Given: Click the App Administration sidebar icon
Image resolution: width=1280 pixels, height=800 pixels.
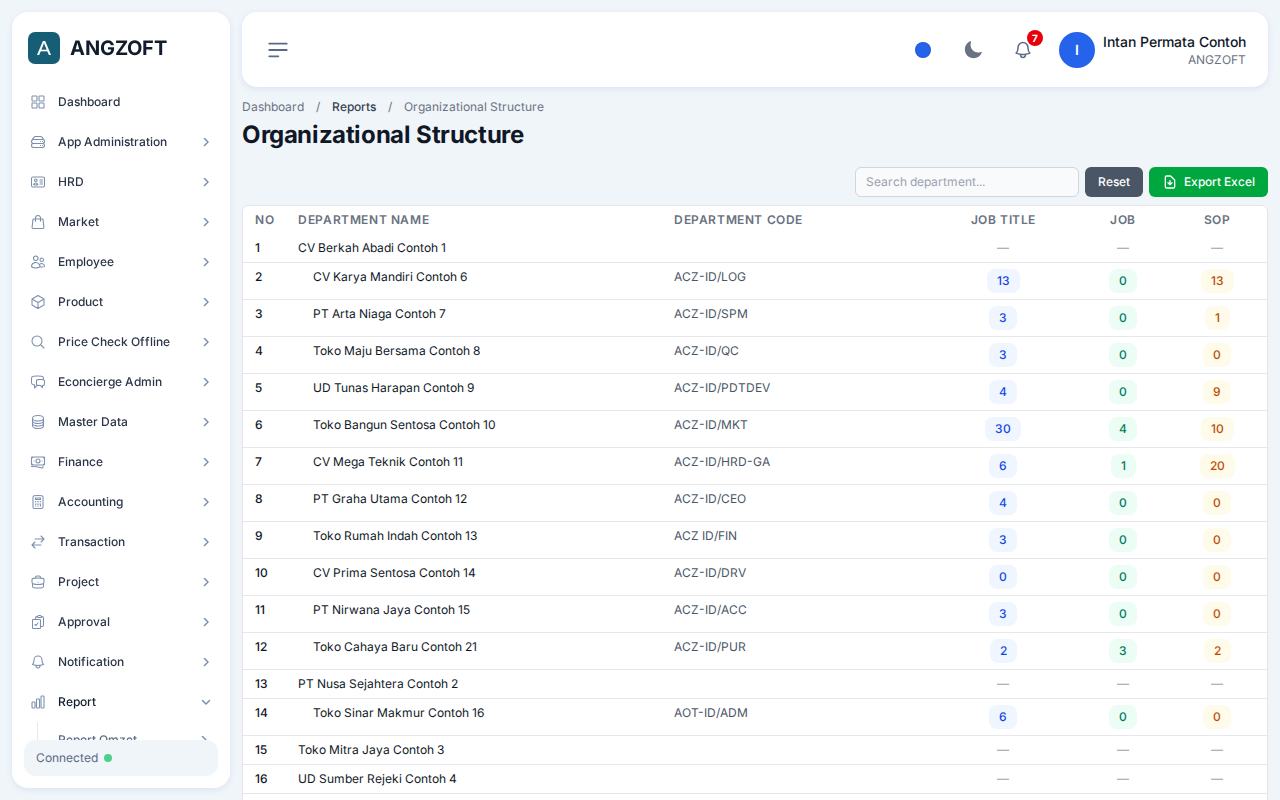Looking at the screenshot, I should pyautogui.click(x=38, y=142).
